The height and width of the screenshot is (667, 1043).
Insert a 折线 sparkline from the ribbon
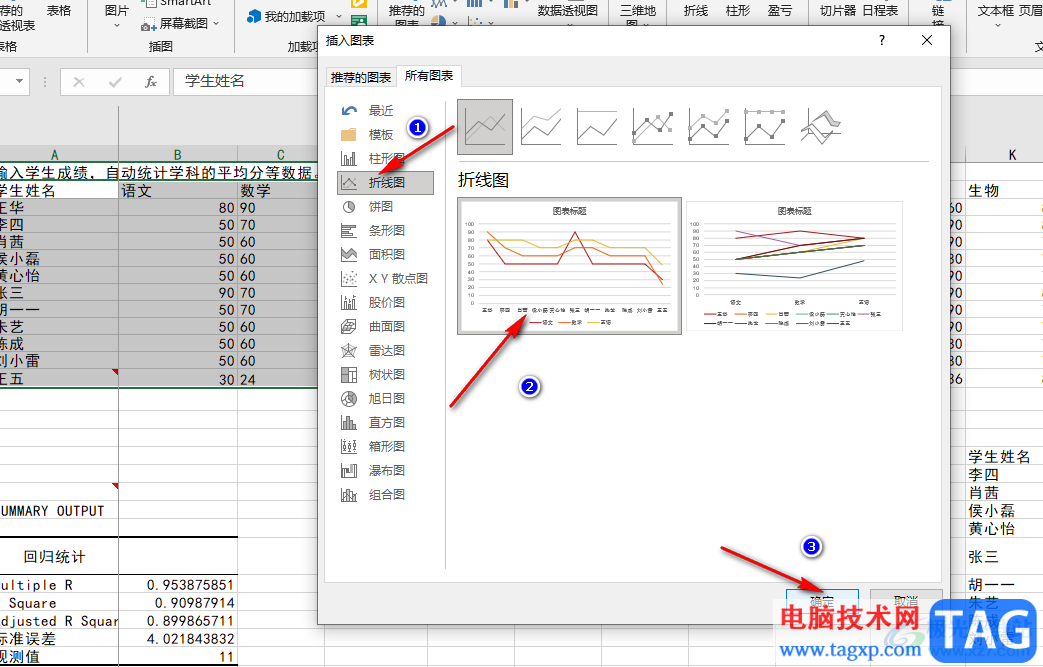(696, 11)
